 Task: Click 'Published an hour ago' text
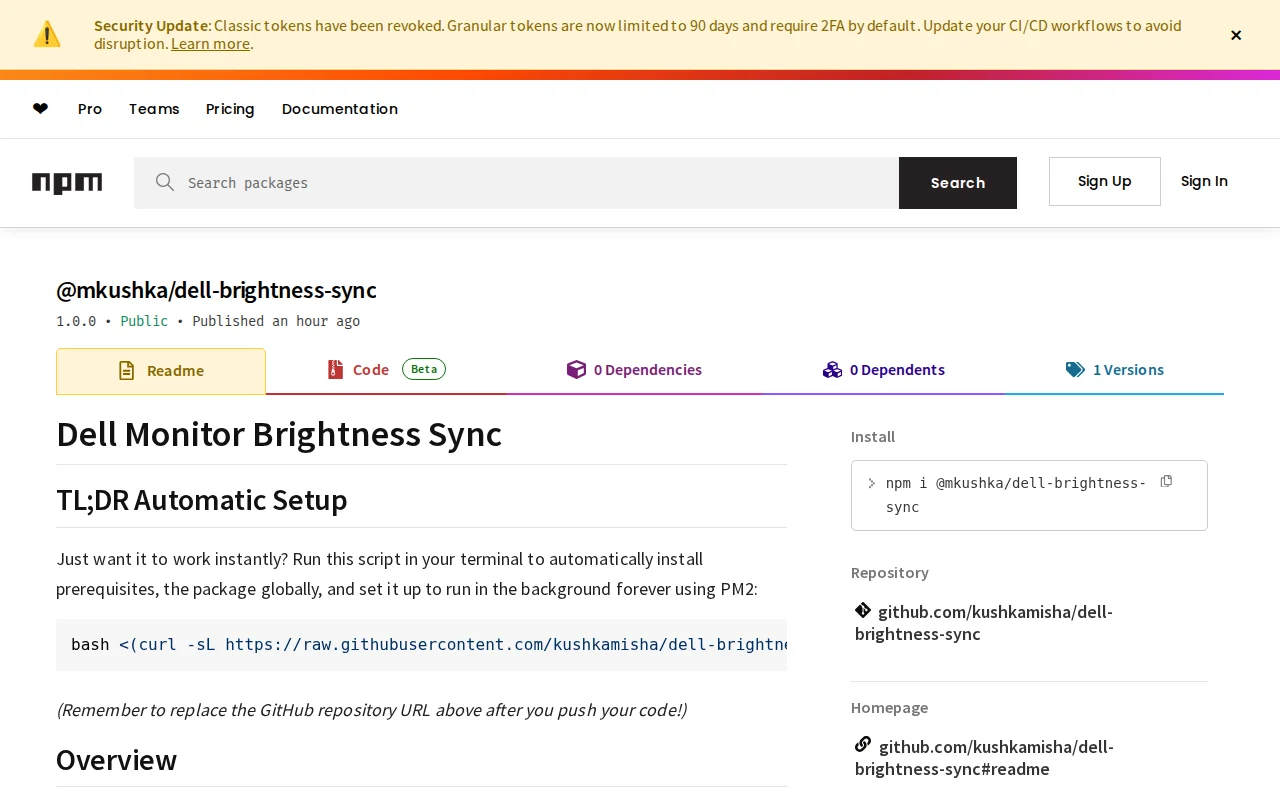tap(276, 321)
